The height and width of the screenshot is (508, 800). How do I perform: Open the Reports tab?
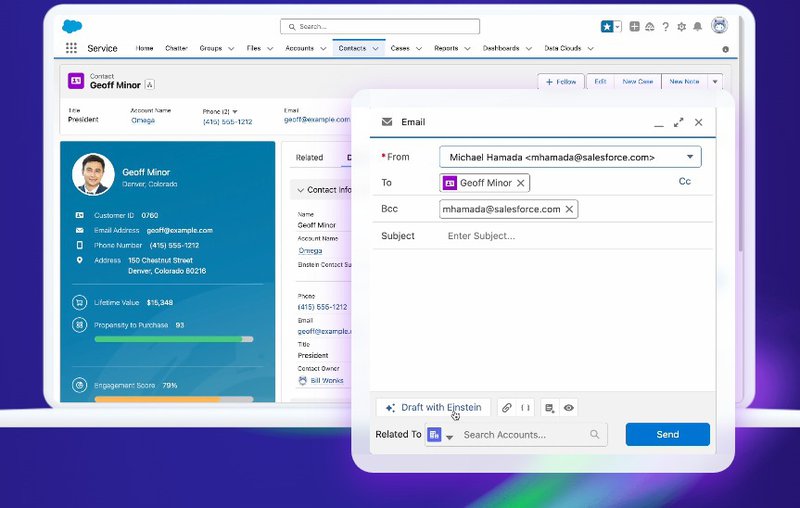click(x=446, y=48)
